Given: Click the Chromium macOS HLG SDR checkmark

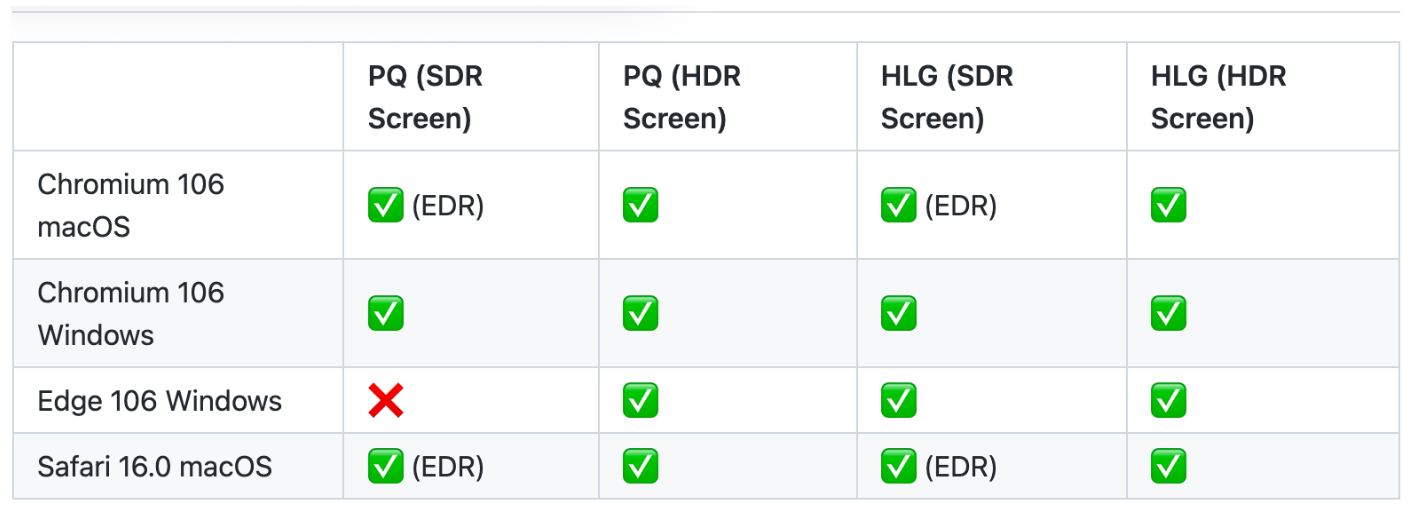Looking at the screenshot, I should pos(899,206).
